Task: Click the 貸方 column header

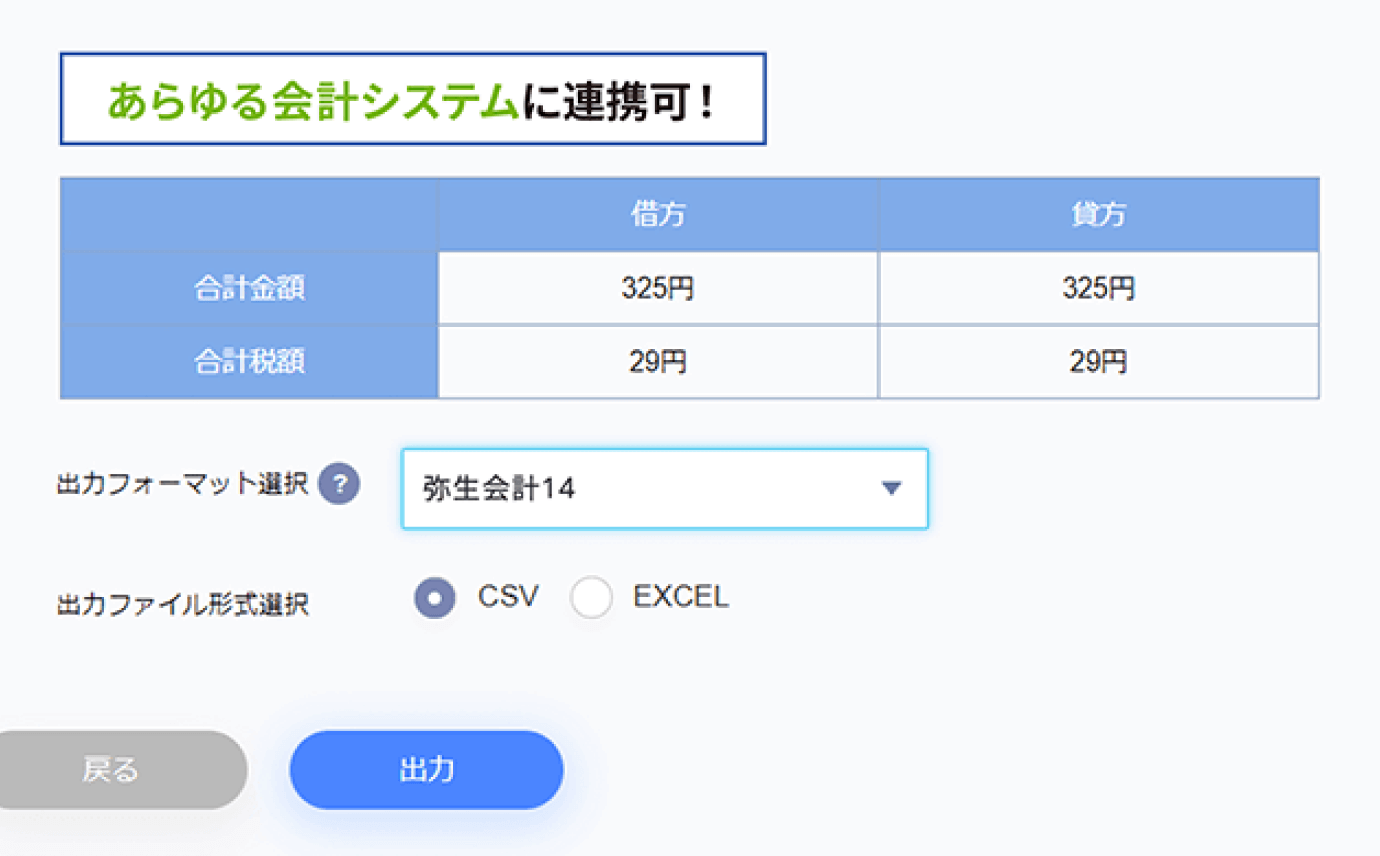Action: click(x=1098, y=215)
